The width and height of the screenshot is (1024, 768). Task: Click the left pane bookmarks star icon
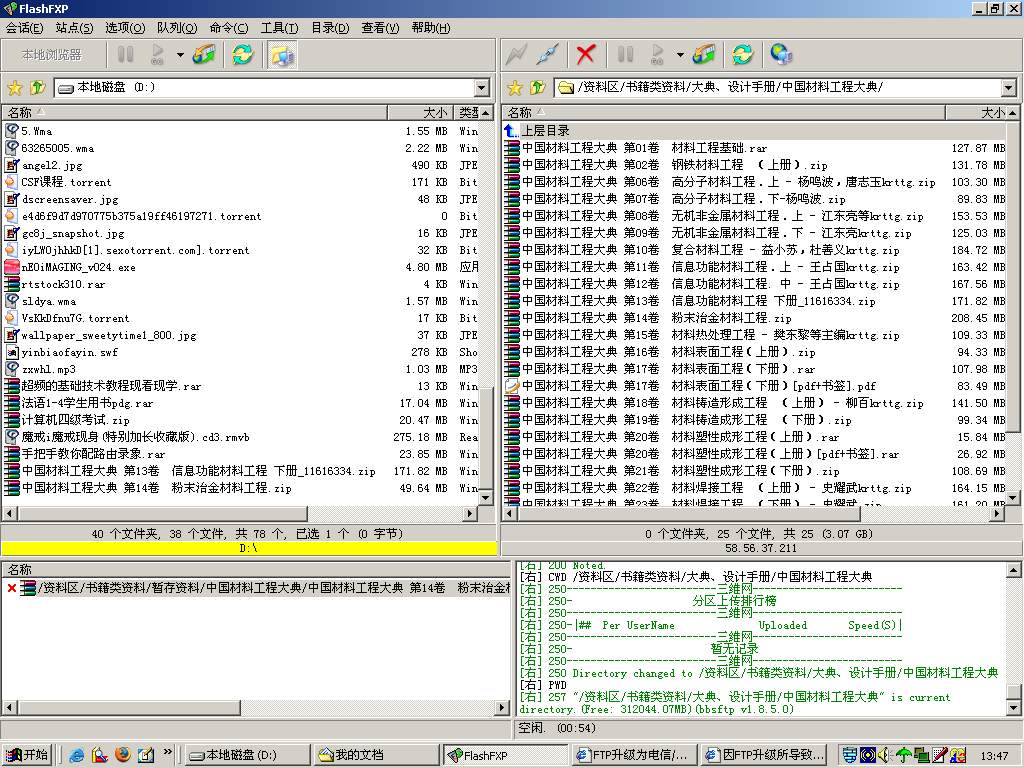pos(14,88)
